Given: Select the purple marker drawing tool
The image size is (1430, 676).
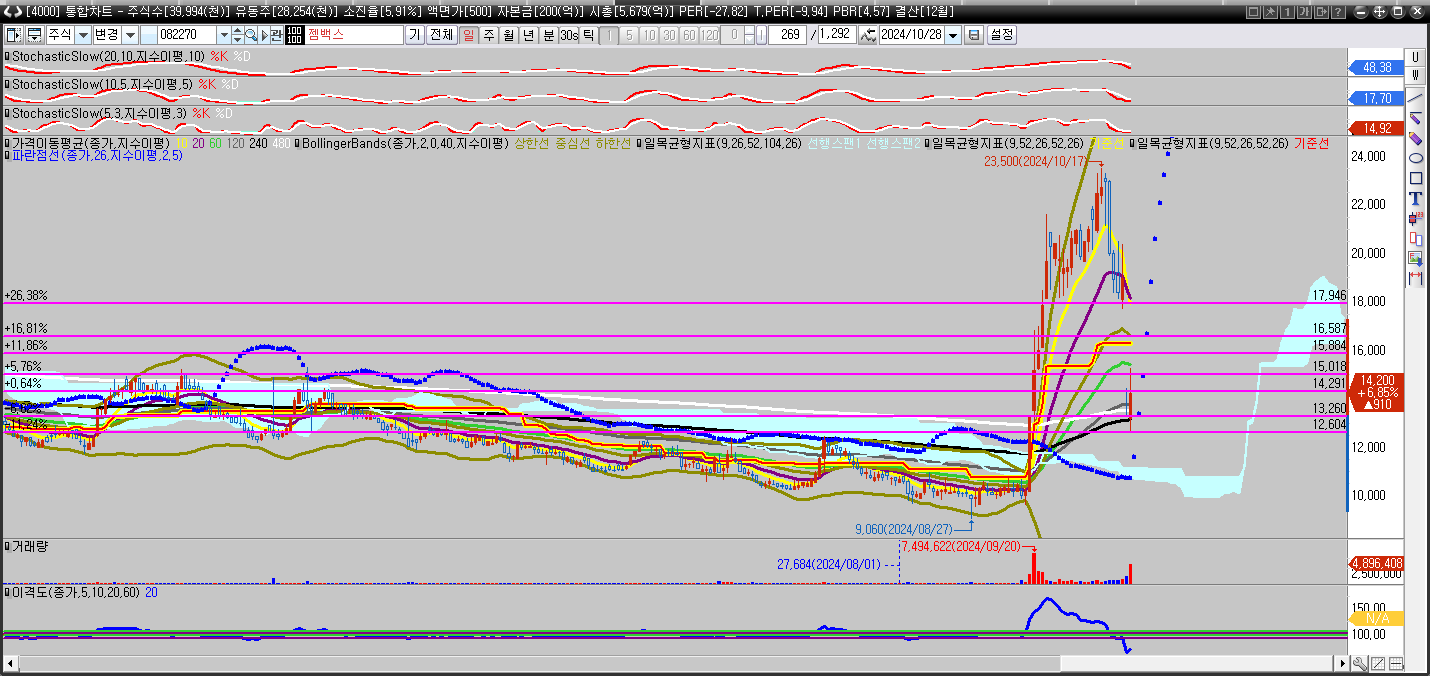Looking at the screenshot, I should click(1415, 138).
